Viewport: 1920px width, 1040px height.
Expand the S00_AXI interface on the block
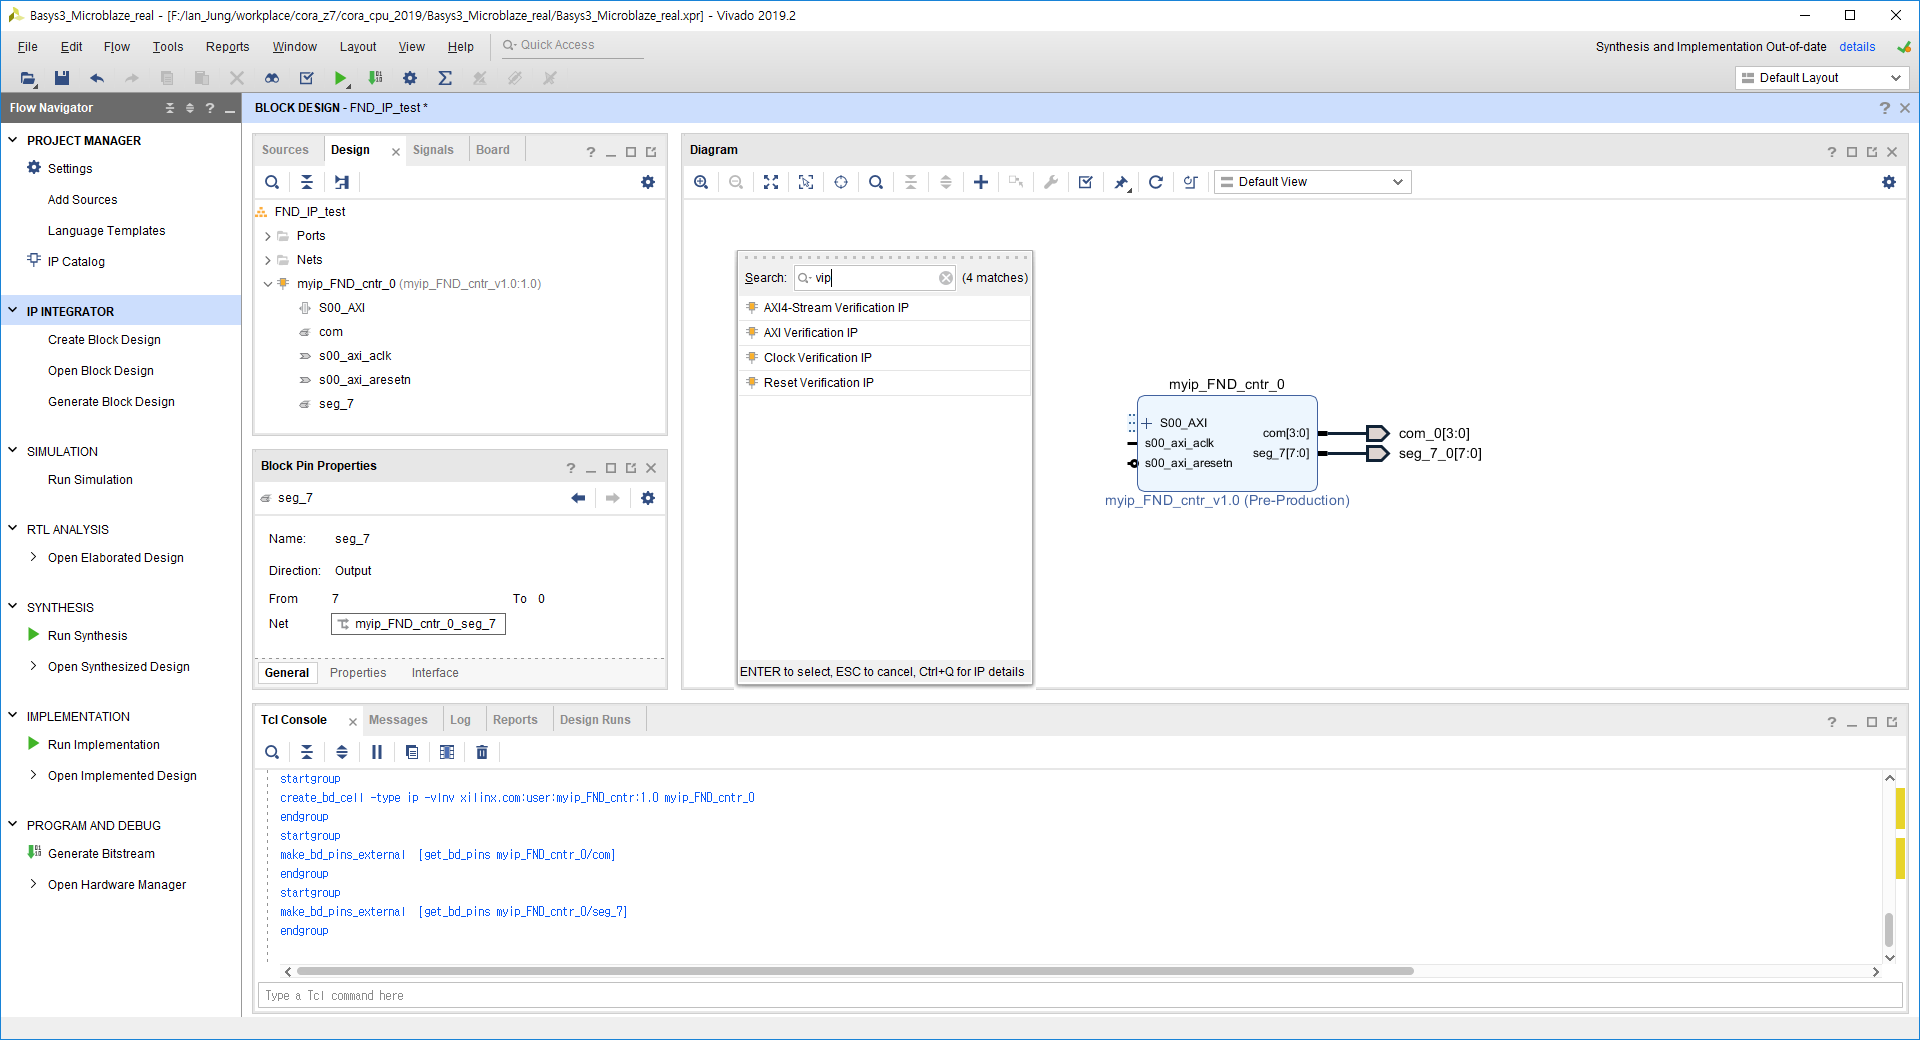(1147, 423)
